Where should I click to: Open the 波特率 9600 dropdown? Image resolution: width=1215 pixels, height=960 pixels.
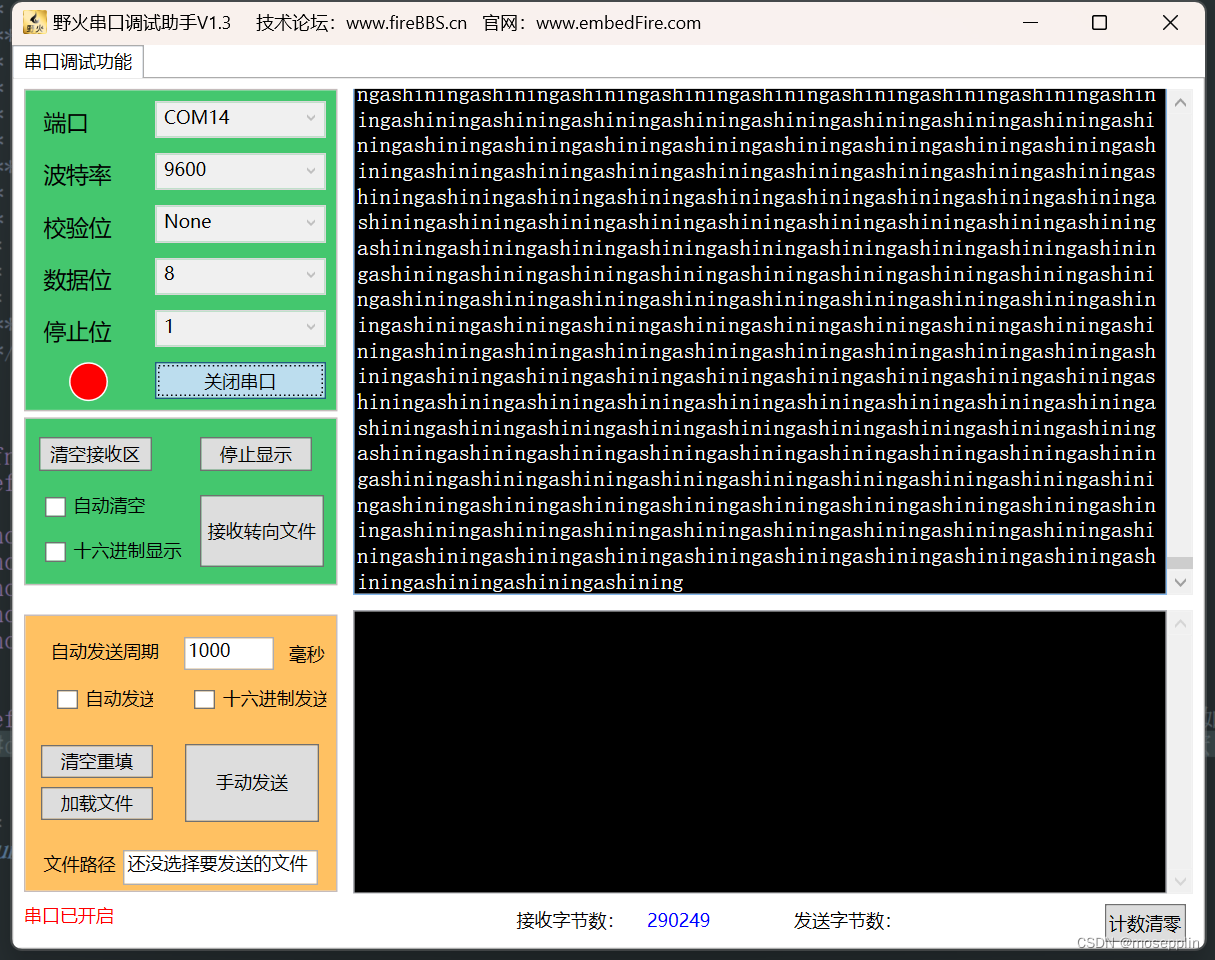coord(240,171)
